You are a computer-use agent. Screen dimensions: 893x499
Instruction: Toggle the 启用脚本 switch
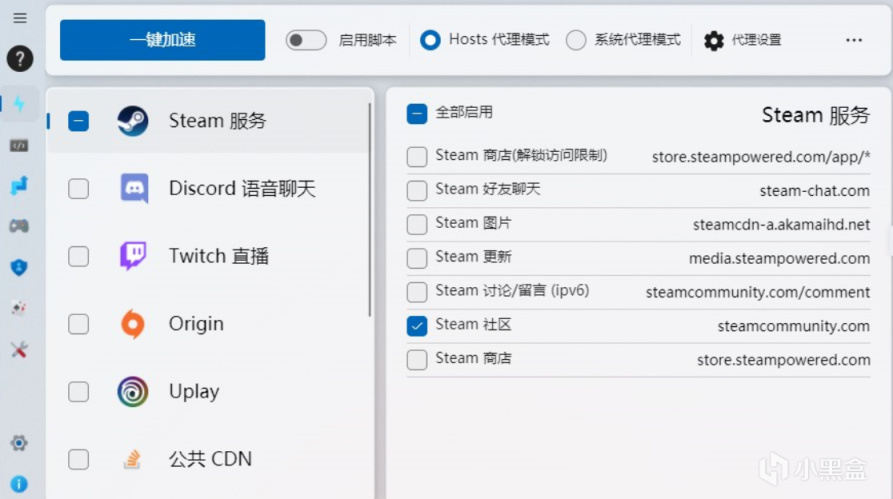tap(306, 40)
